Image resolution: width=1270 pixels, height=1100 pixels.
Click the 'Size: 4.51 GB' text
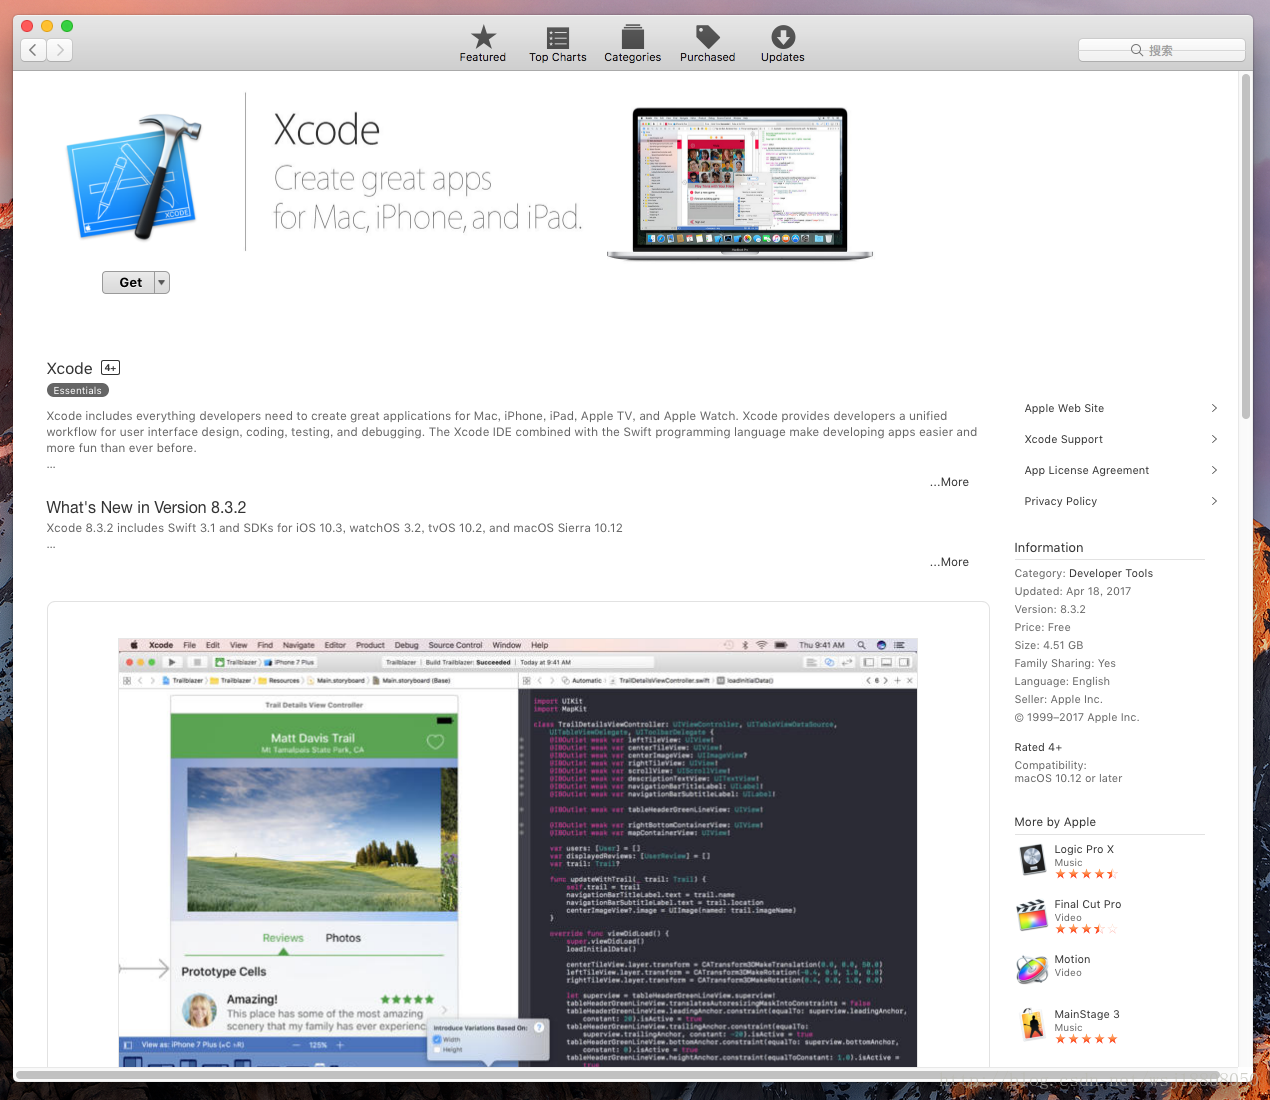pyautogui.click(x=1049, y=645)
